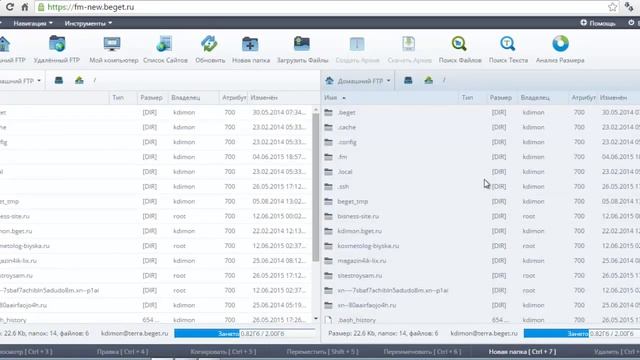Sort left panel by Тип column

coord(118,98)
